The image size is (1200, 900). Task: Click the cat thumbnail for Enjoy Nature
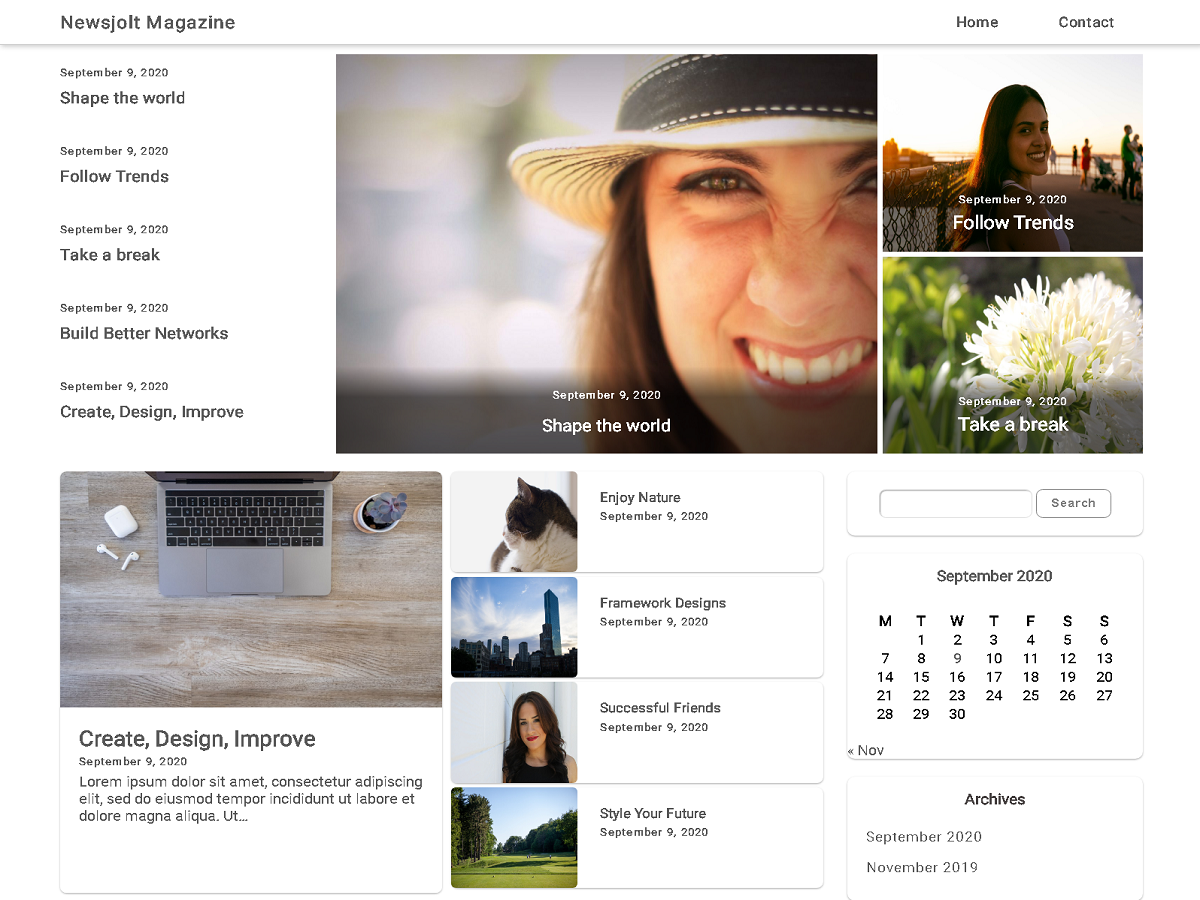pos(513,521)
